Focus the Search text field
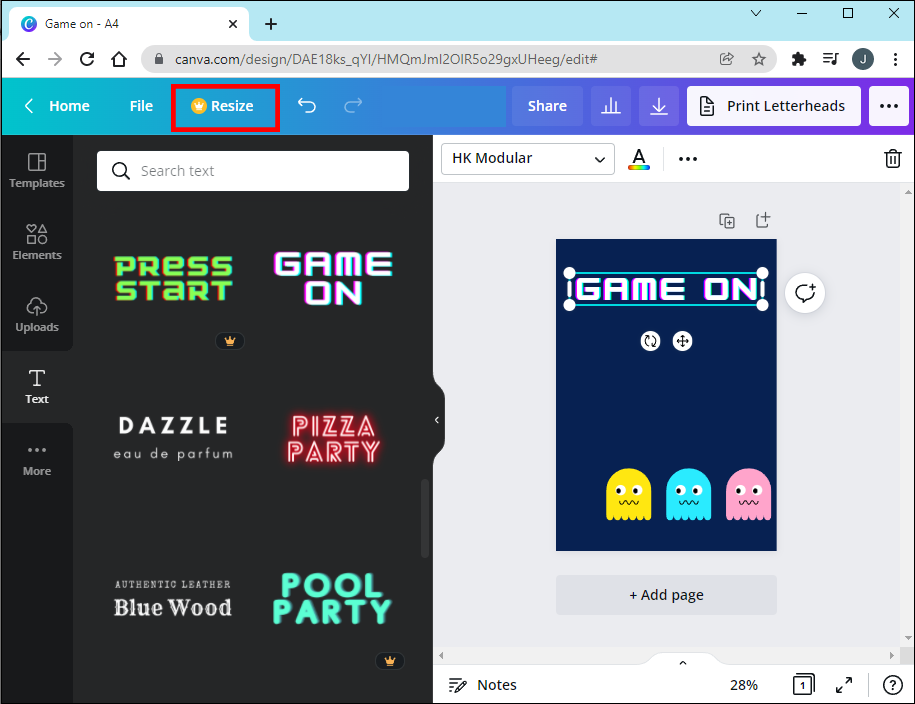This screenshot has height=704, width=915. 253,171
